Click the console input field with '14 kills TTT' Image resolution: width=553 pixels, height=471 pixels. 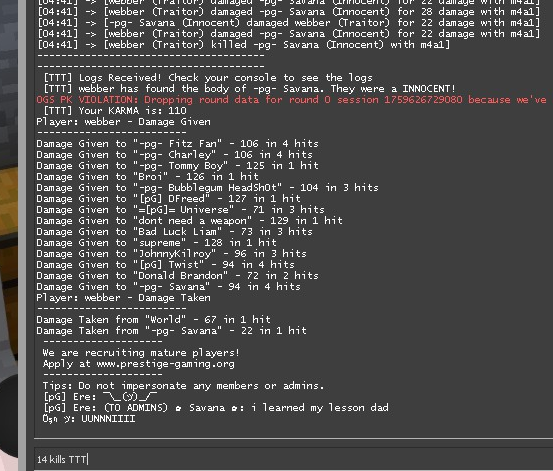pos(294,459)
